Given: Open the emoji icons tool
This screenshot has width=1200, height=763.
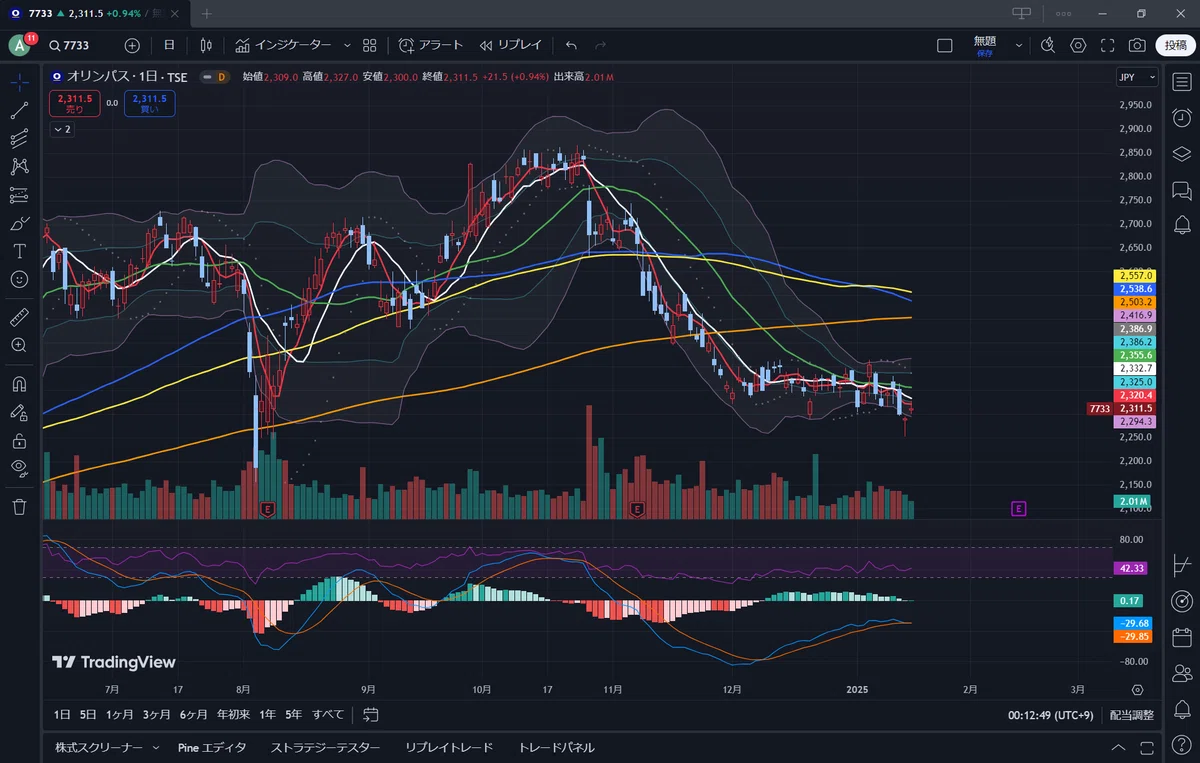Looking at the screenshot, I should pos(19,279).
